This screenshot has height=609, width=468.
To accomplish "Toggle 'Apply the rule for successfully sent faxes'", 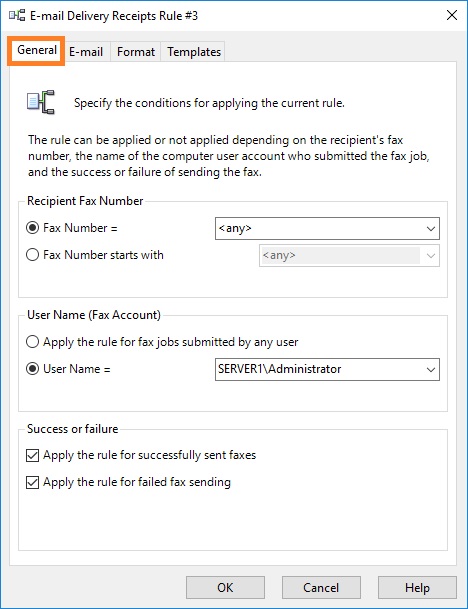I will pyautogui.click(x=33, y=455).
